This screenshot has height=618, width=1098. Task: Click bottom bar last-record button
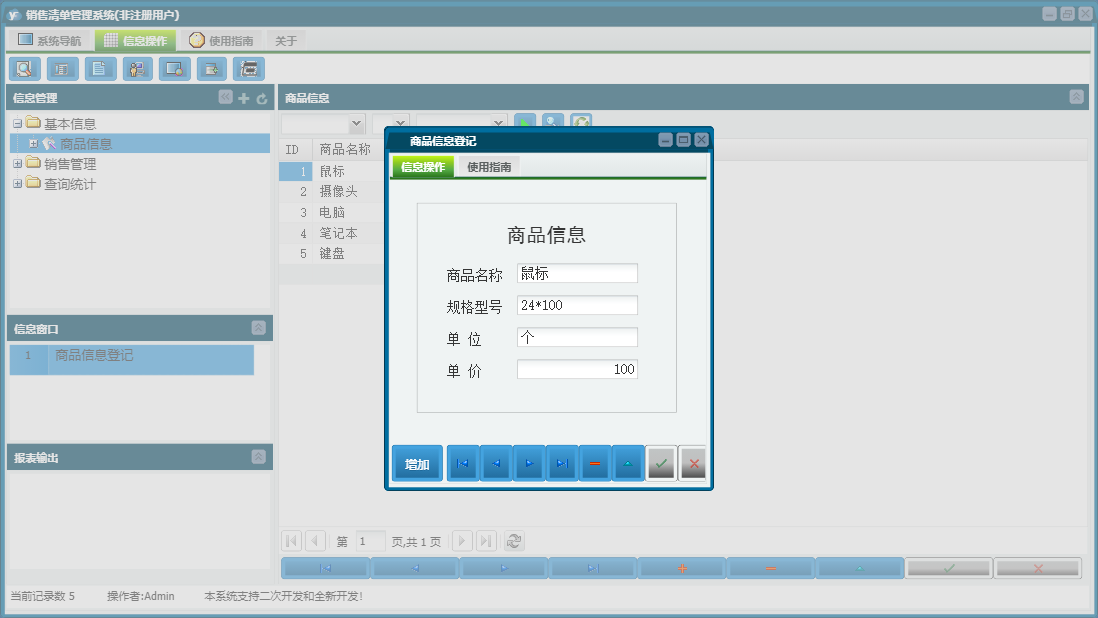point(592,568)
